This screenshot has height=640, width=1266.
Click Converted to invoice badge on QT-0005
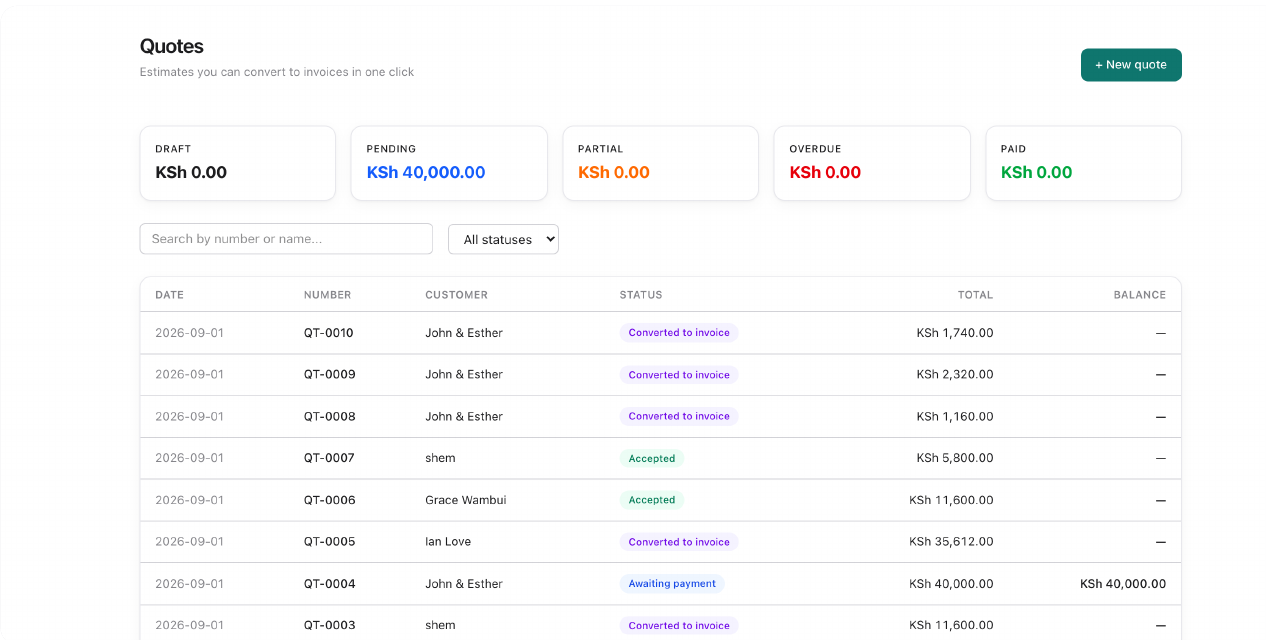679,541
